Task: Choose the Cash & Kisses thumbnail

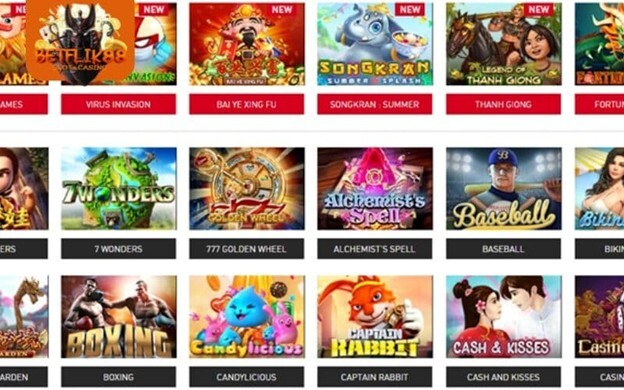Action: [503, 317]
